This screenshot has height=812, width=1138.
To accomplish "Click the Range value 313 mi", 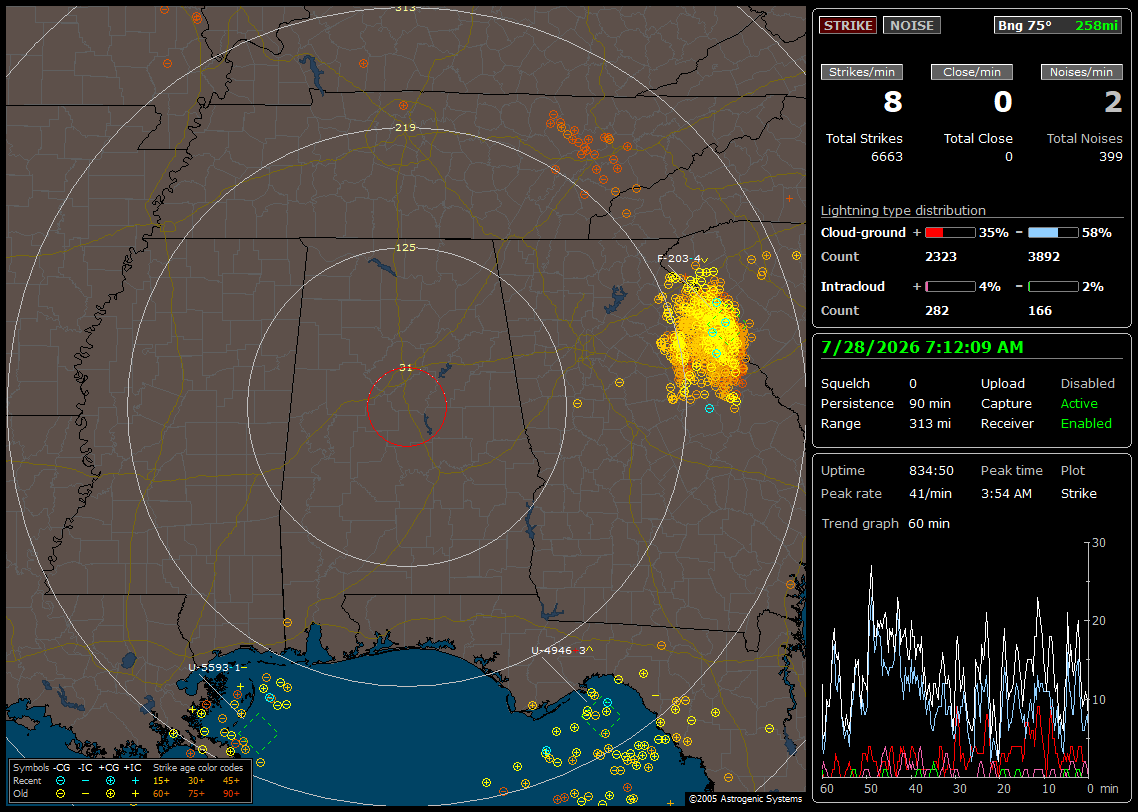I will (x=930, y=424).
